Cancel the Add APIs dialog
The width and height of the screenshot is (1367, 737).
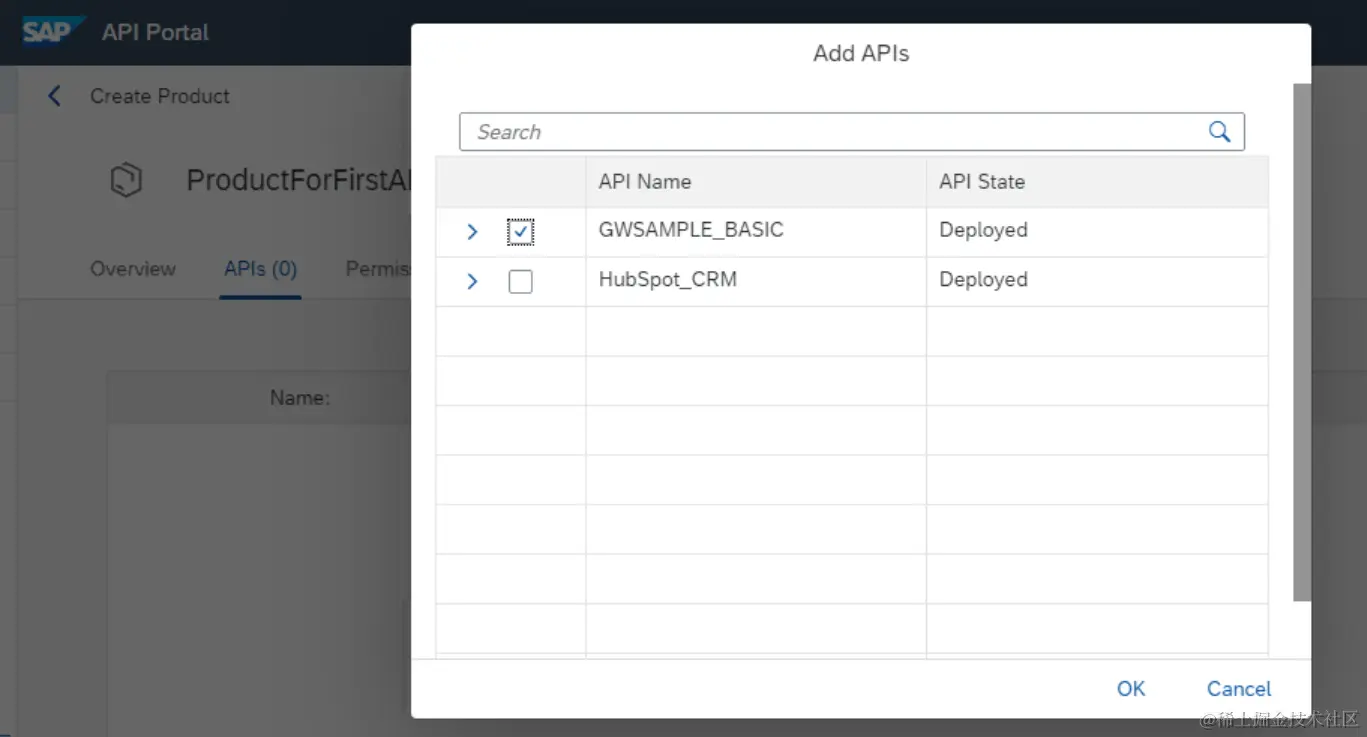pos(1238,688)
